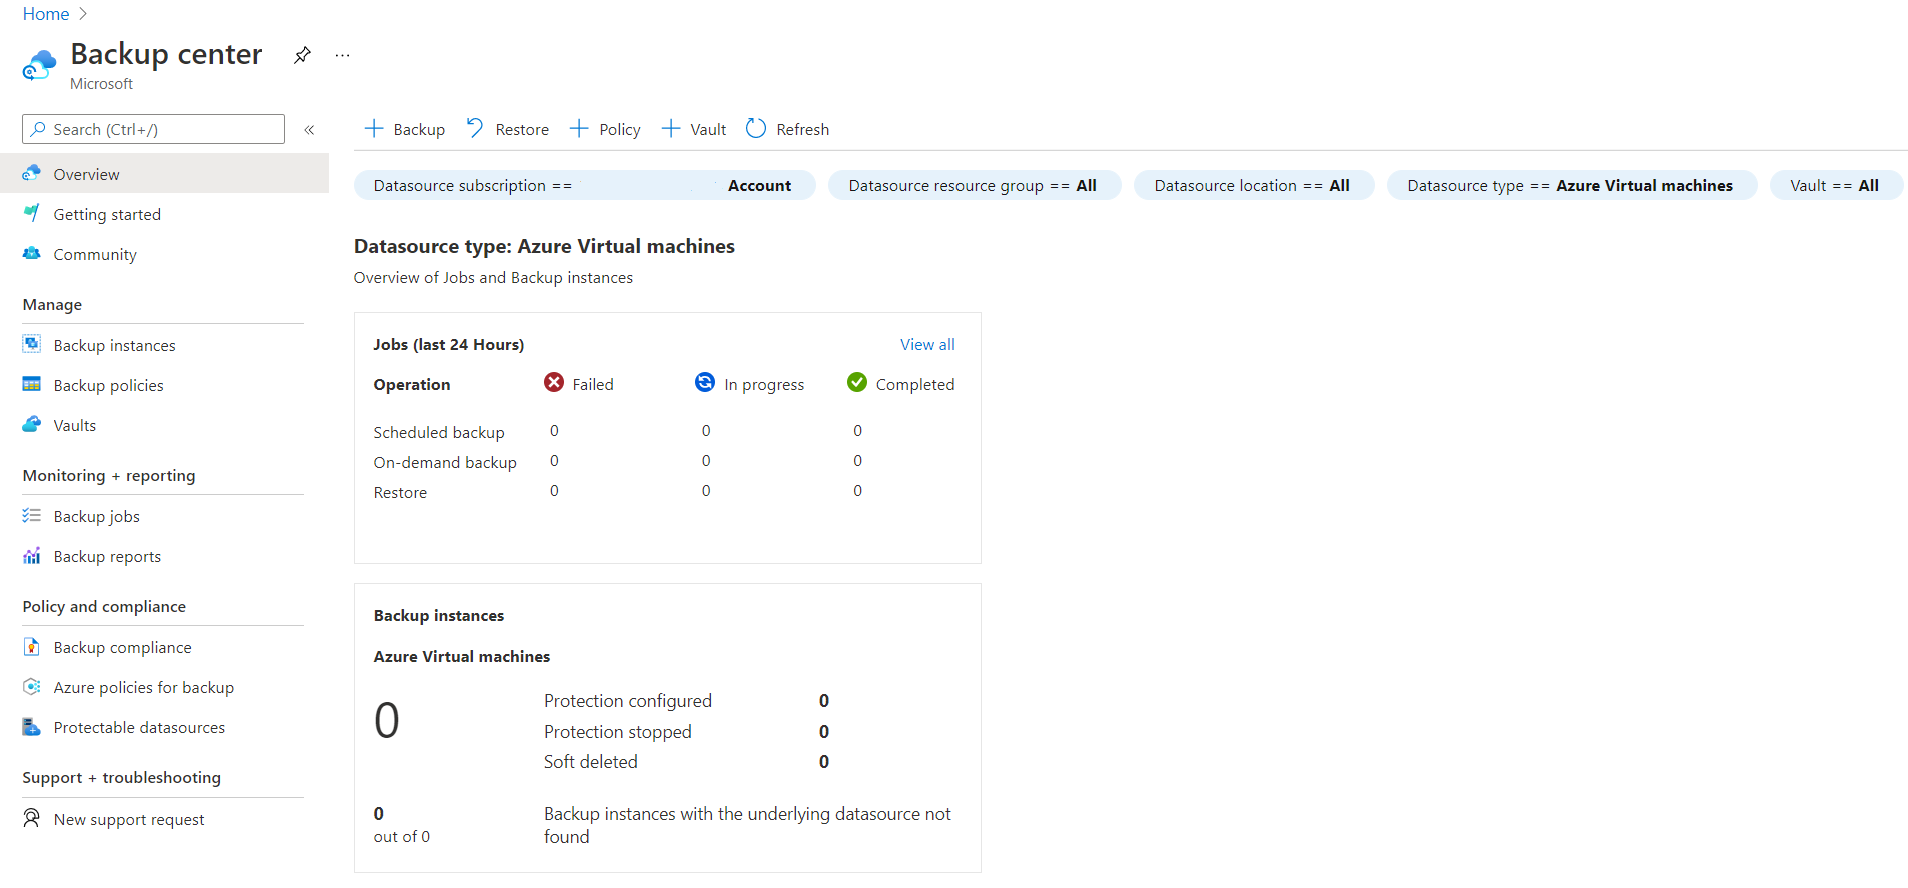Click 'On-demand backup' row label
Viewport: 1908px width, 888px height.
445,462
